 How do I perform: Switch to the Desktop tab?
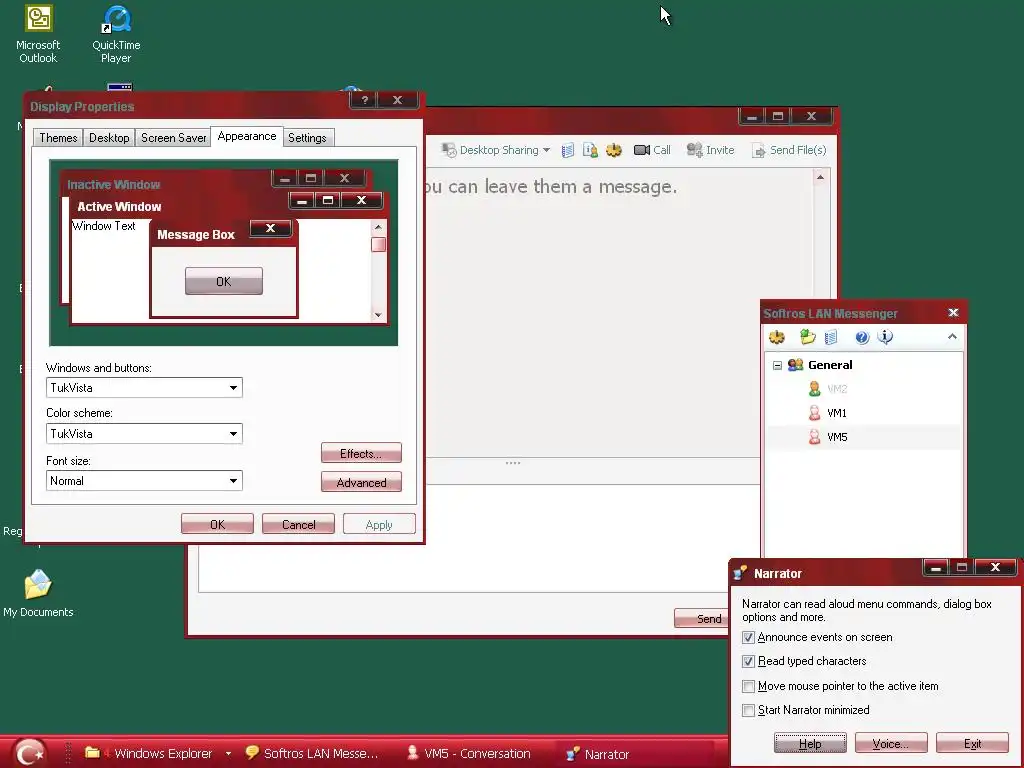[109, 138]
